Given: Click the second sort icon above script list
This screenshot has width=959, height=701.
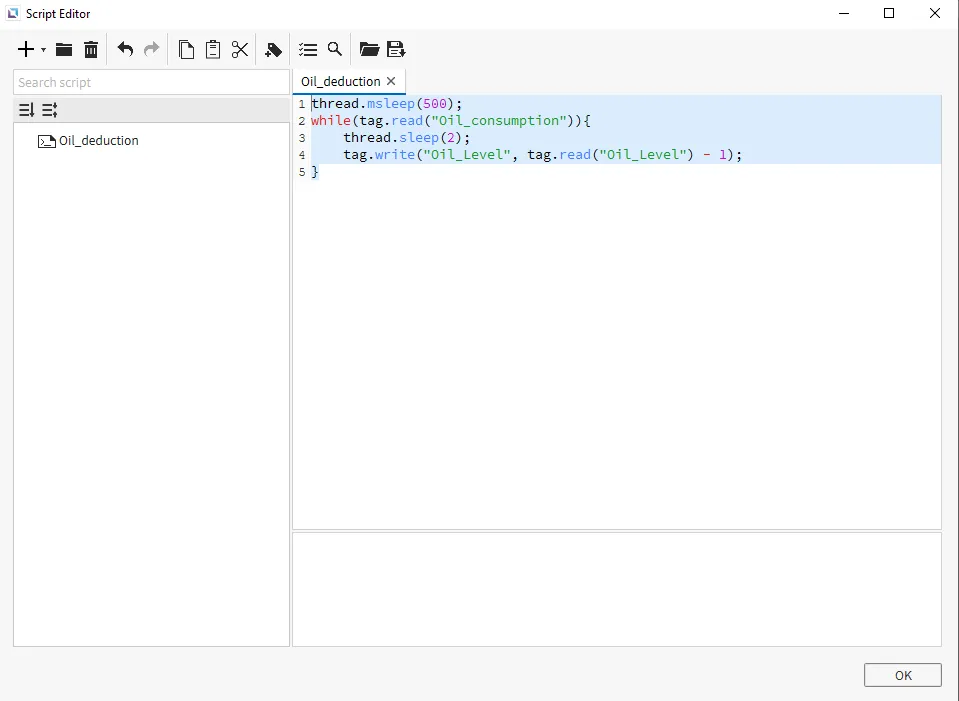Looking at the screenshot, I should coord(50,110).
